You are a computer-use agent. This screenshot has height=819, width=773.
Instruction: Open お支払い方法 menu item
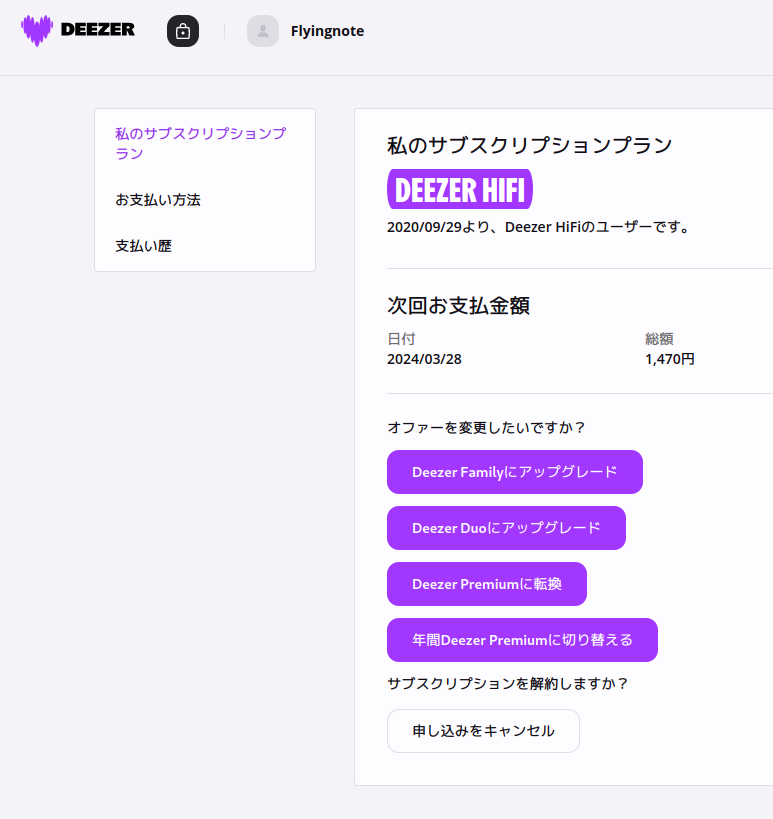(158, 200)
